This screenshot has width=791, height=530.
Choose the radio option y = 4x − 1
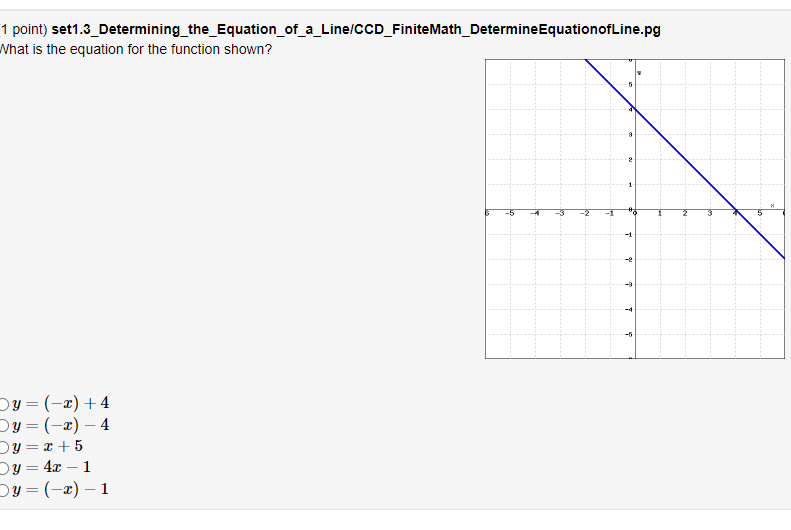point(3,468)
